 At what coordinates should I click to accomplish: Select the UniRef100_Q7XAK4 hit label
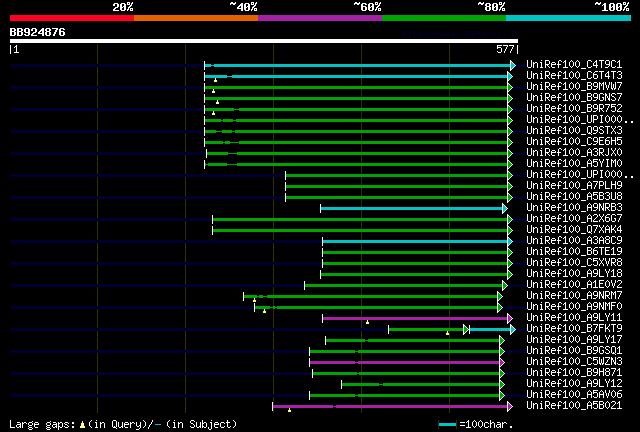click(574, 230)
